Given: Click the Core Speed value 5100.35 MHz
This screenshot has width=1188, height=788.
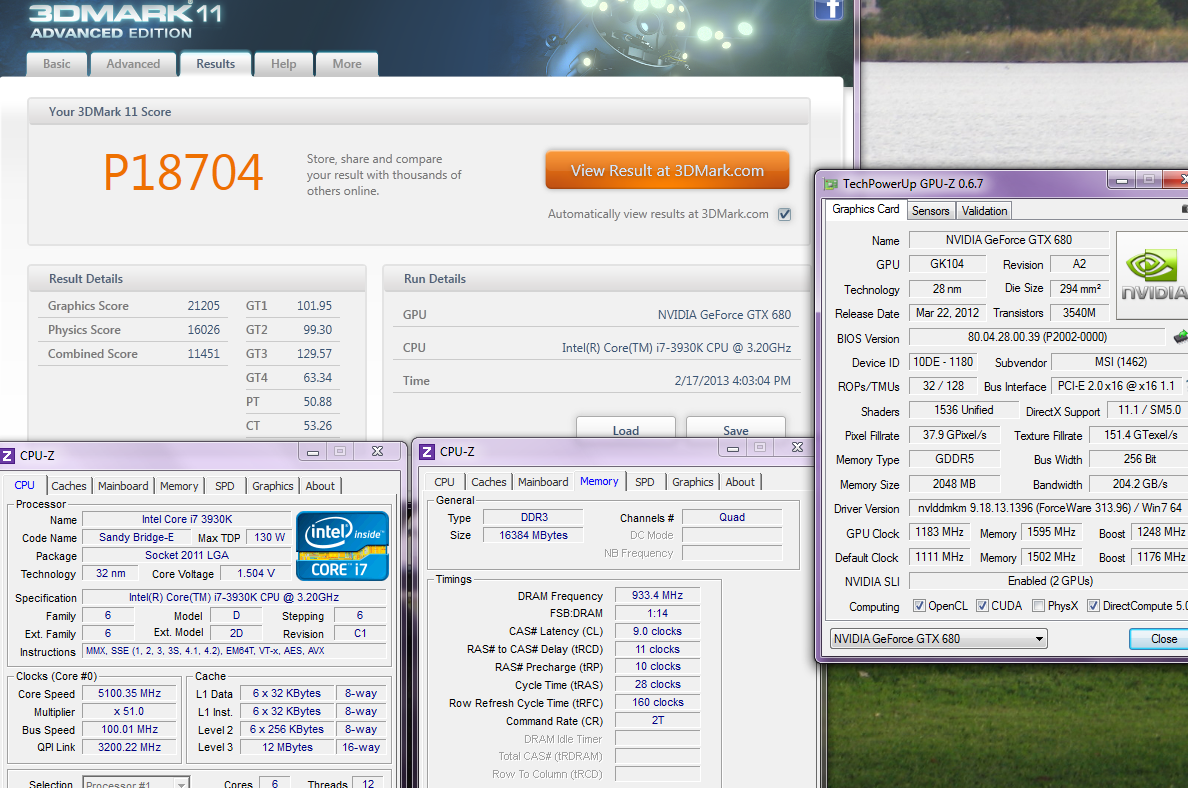Looking at the screenshot, I should (x=130, y=693).
